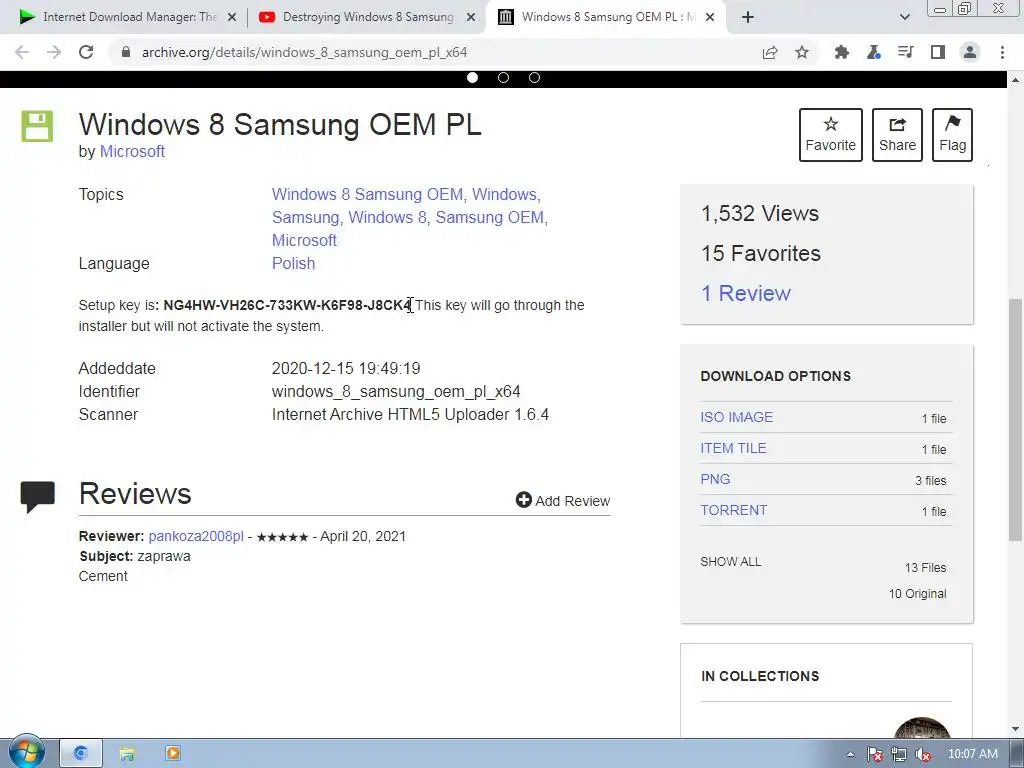The height and width of the screenshot is (768, 1024).
Task: Open the Microsoft creator link
Action: tap(132, 152)
